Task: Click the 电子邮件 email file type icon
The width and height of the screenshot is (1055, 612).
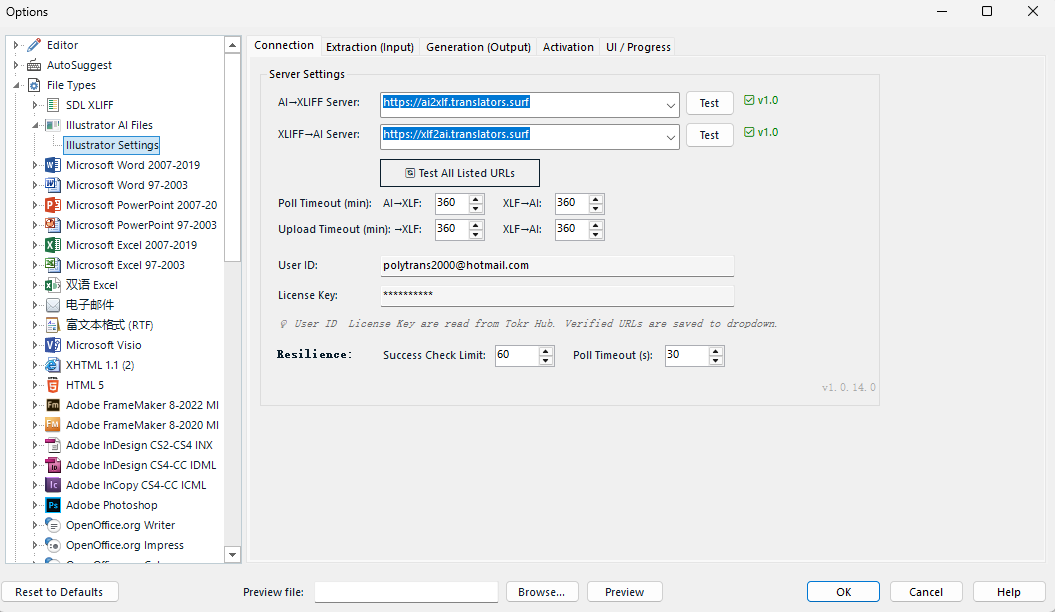Action: point(53,305)
